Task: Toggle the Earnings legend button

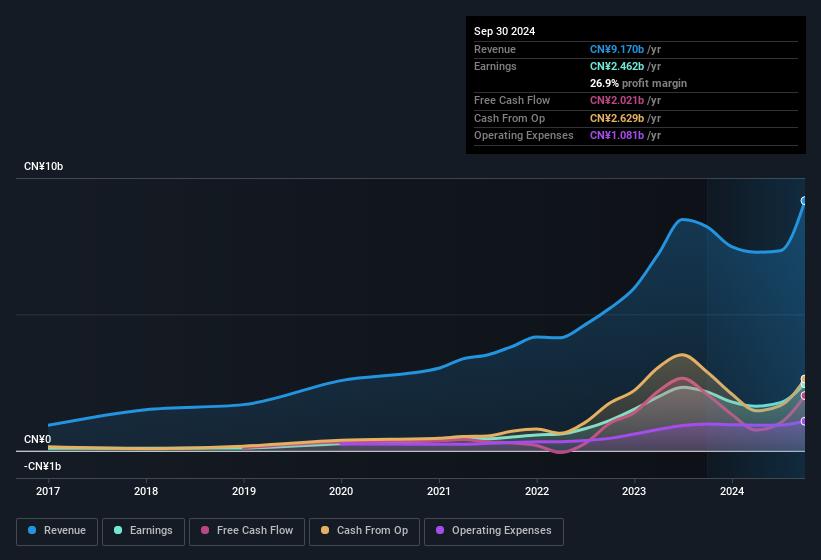Action: 143,531
